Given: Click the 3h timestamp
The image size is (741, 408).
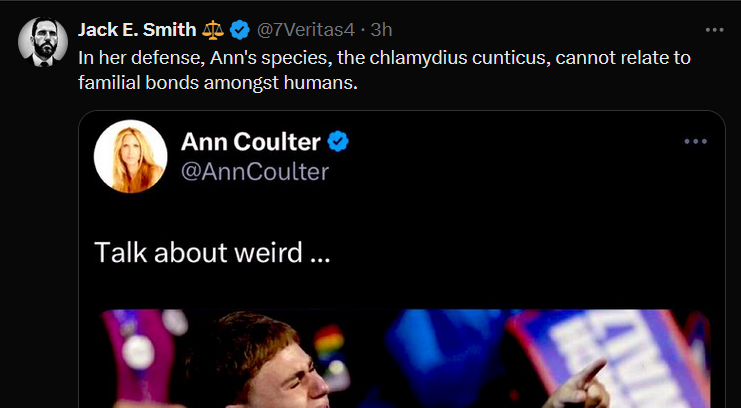Looking at the screenshot, I should pos(382,29).
